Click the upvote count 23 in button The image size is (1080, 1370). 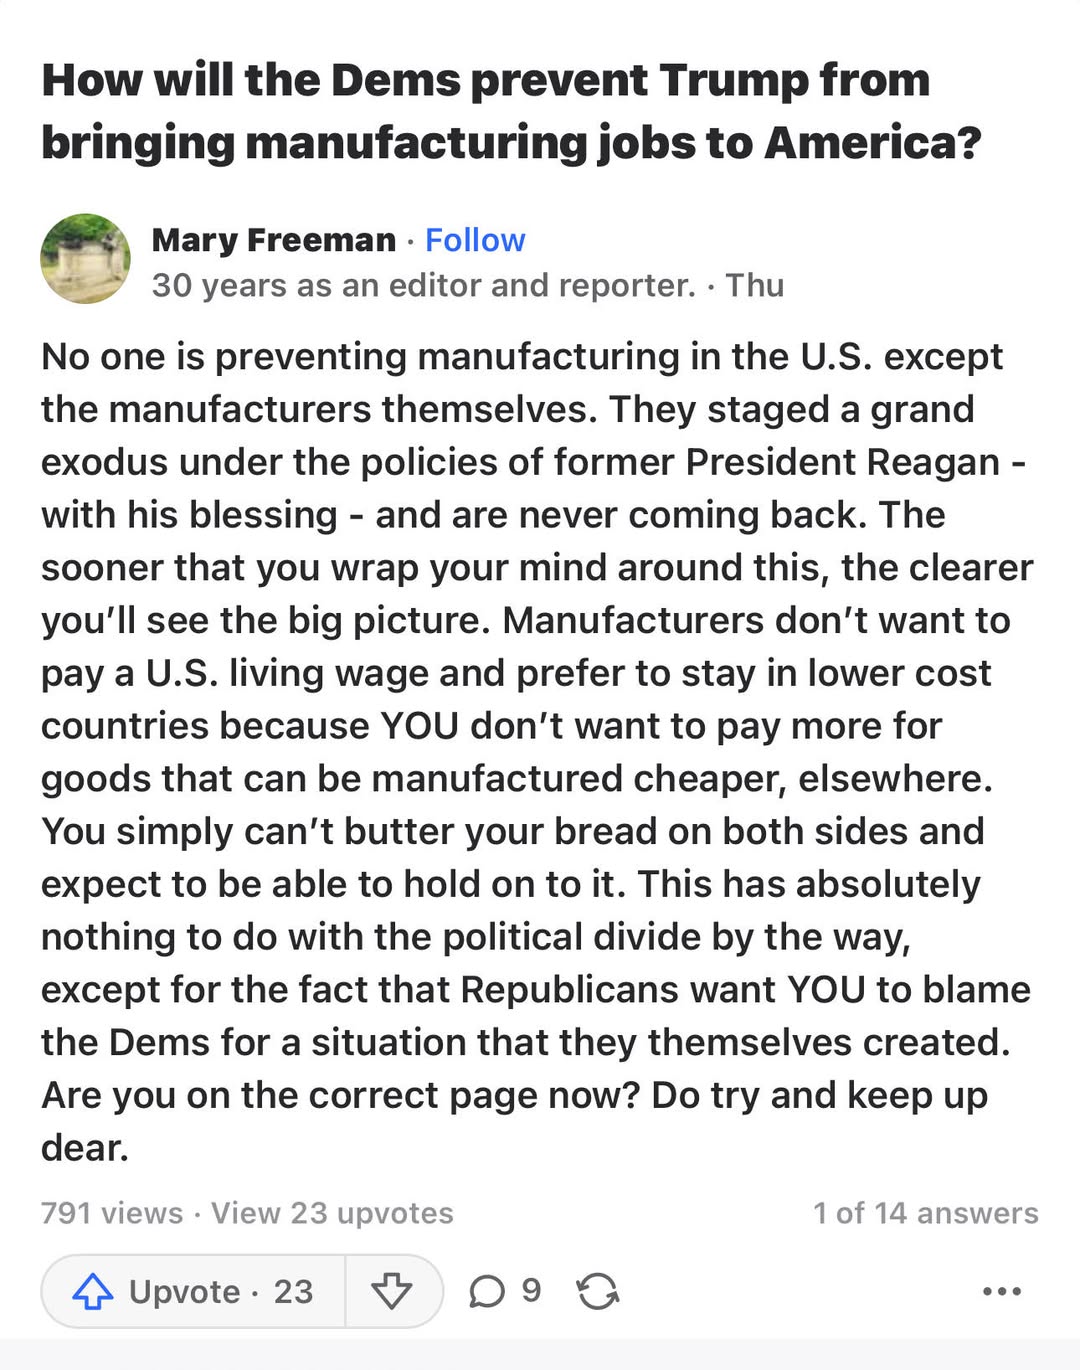coord(293,1291)
